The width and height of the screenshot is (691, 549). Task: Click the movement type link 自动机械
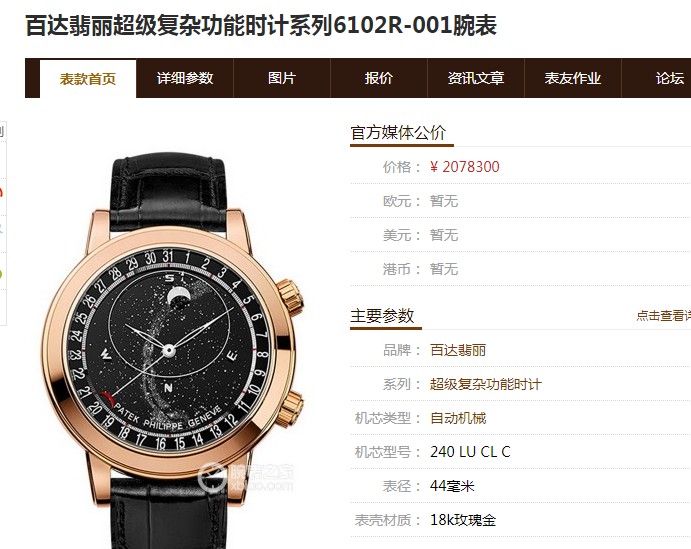458,418
